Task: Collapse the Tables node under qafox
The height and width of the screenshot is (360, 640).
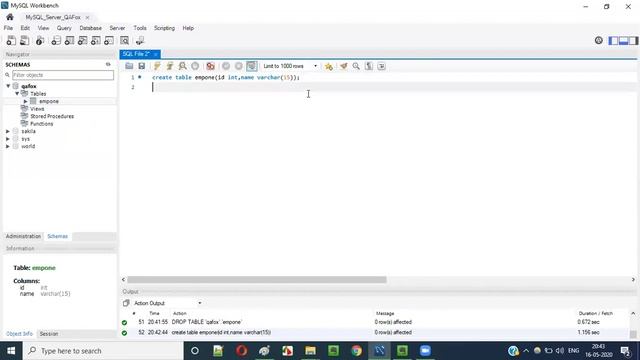Action: coord(17,93)
